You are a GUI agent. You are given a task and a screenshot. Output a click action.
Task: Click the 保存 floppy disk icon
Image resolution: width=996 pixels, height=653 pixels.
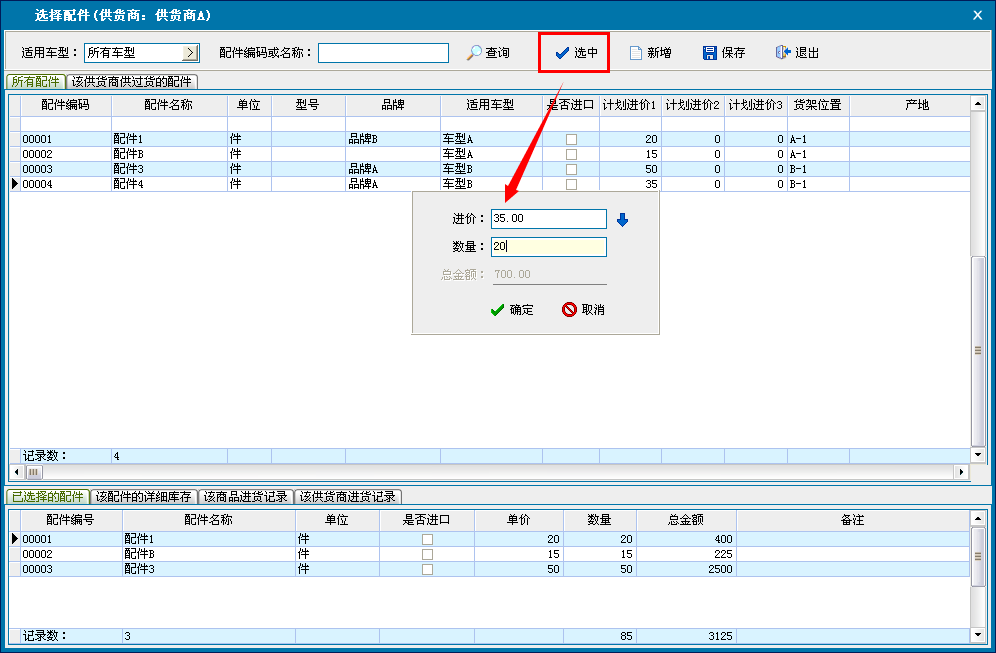(710, 53)
